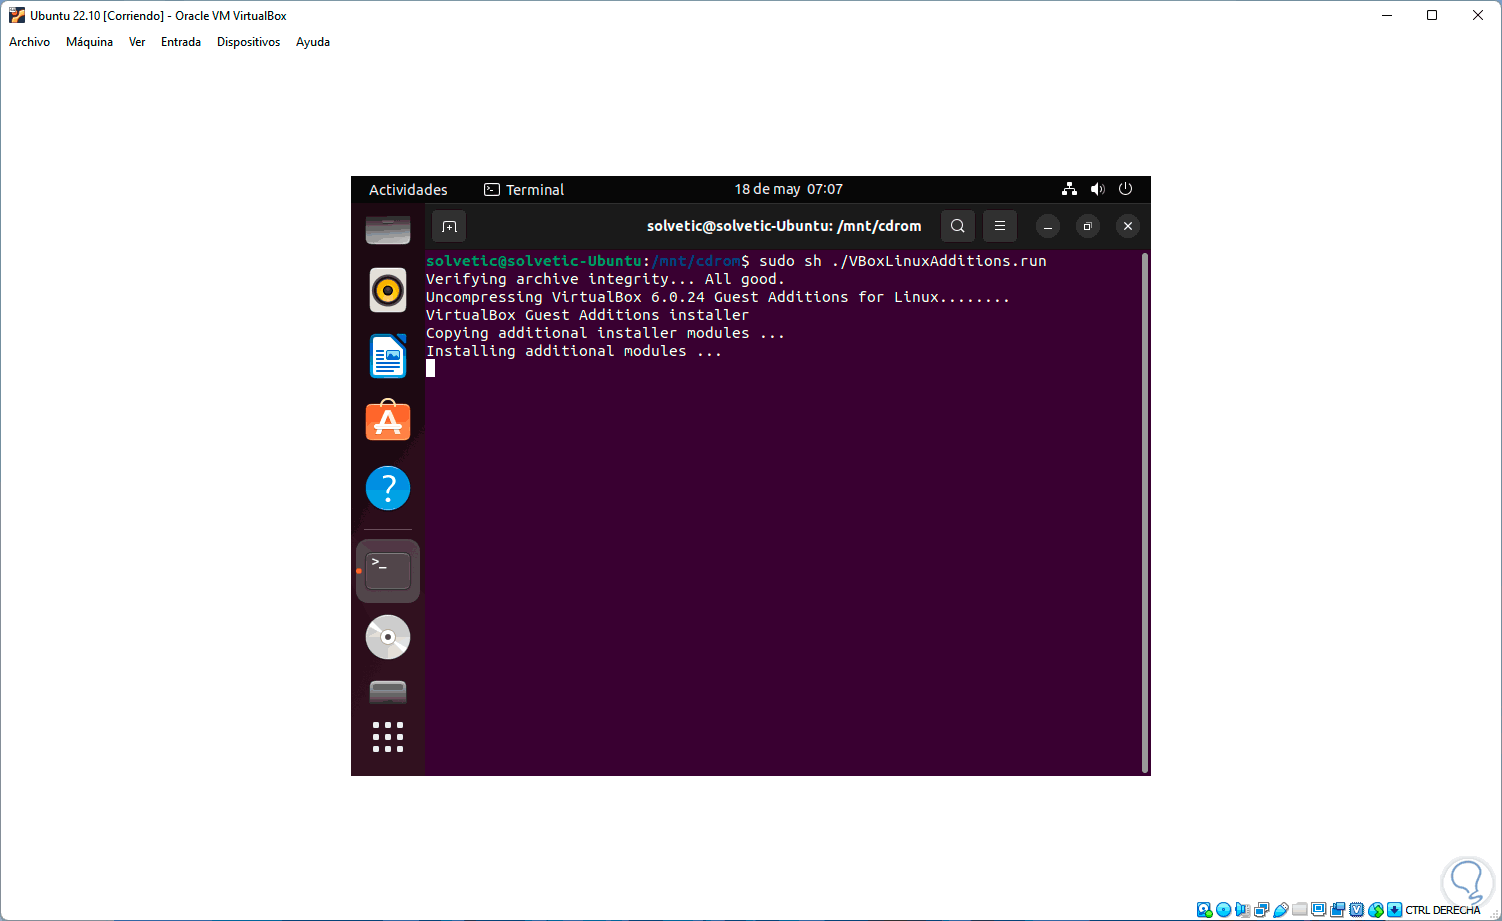Click the mouse integration status icon

click(1375, 910)
